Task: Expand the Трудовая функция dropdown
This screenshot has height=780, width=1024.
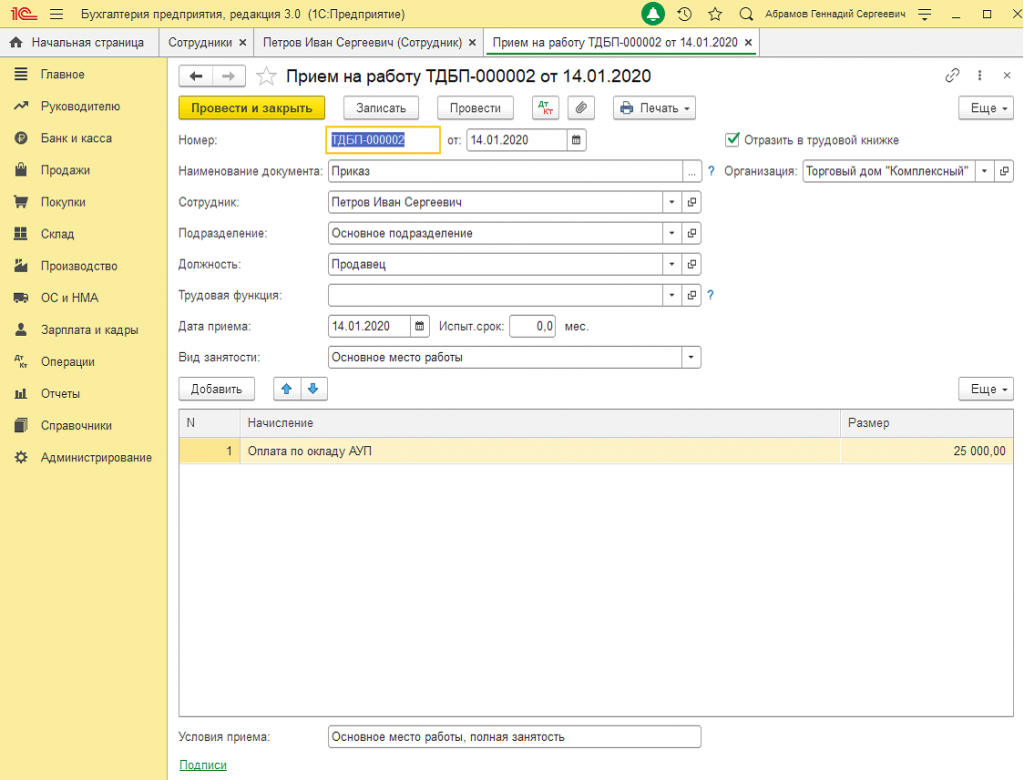Action: coord(671,295)
